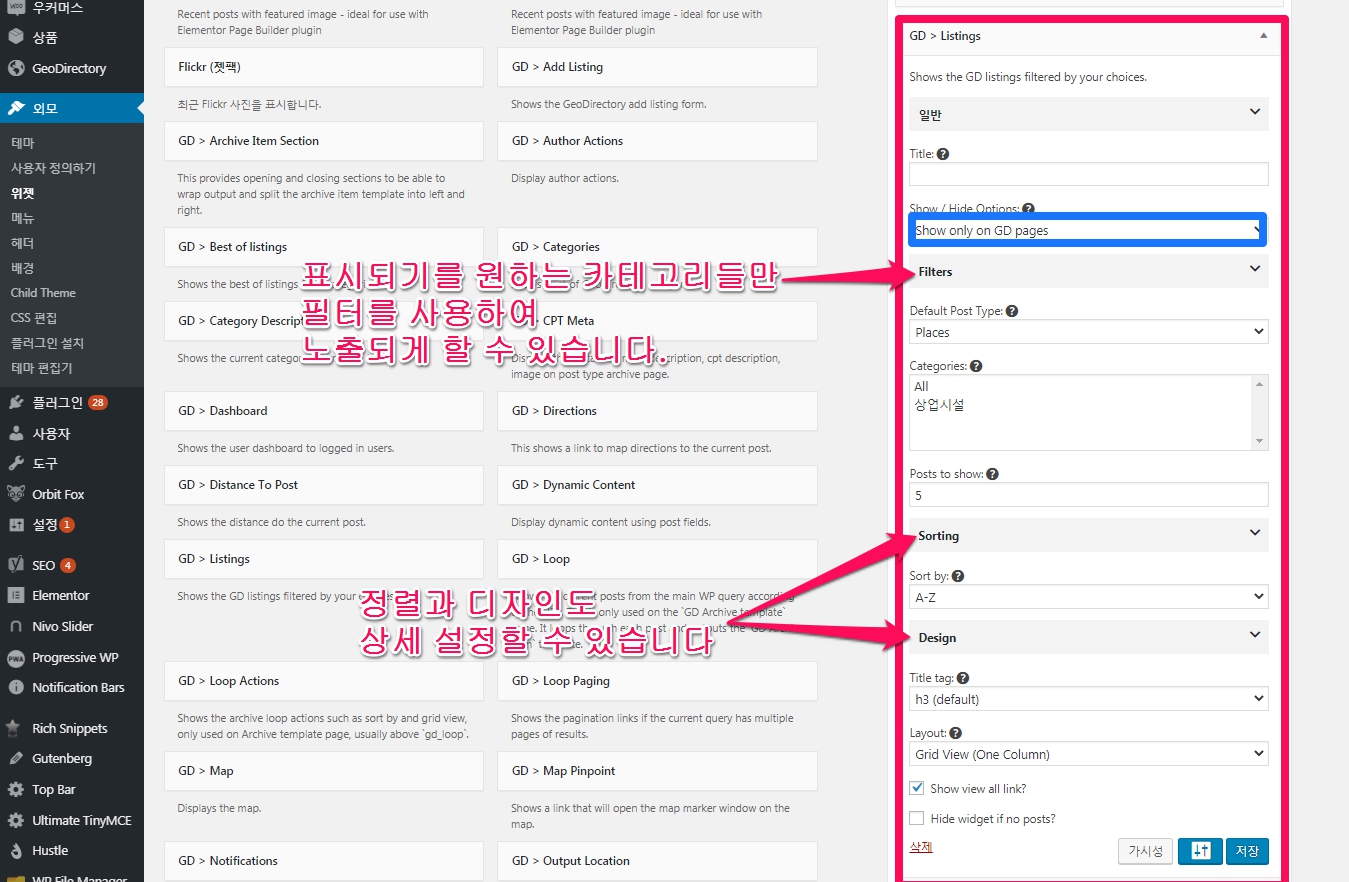Click the Posts to show field
Screen dimensions: 1349x882
pos(1089,494)
